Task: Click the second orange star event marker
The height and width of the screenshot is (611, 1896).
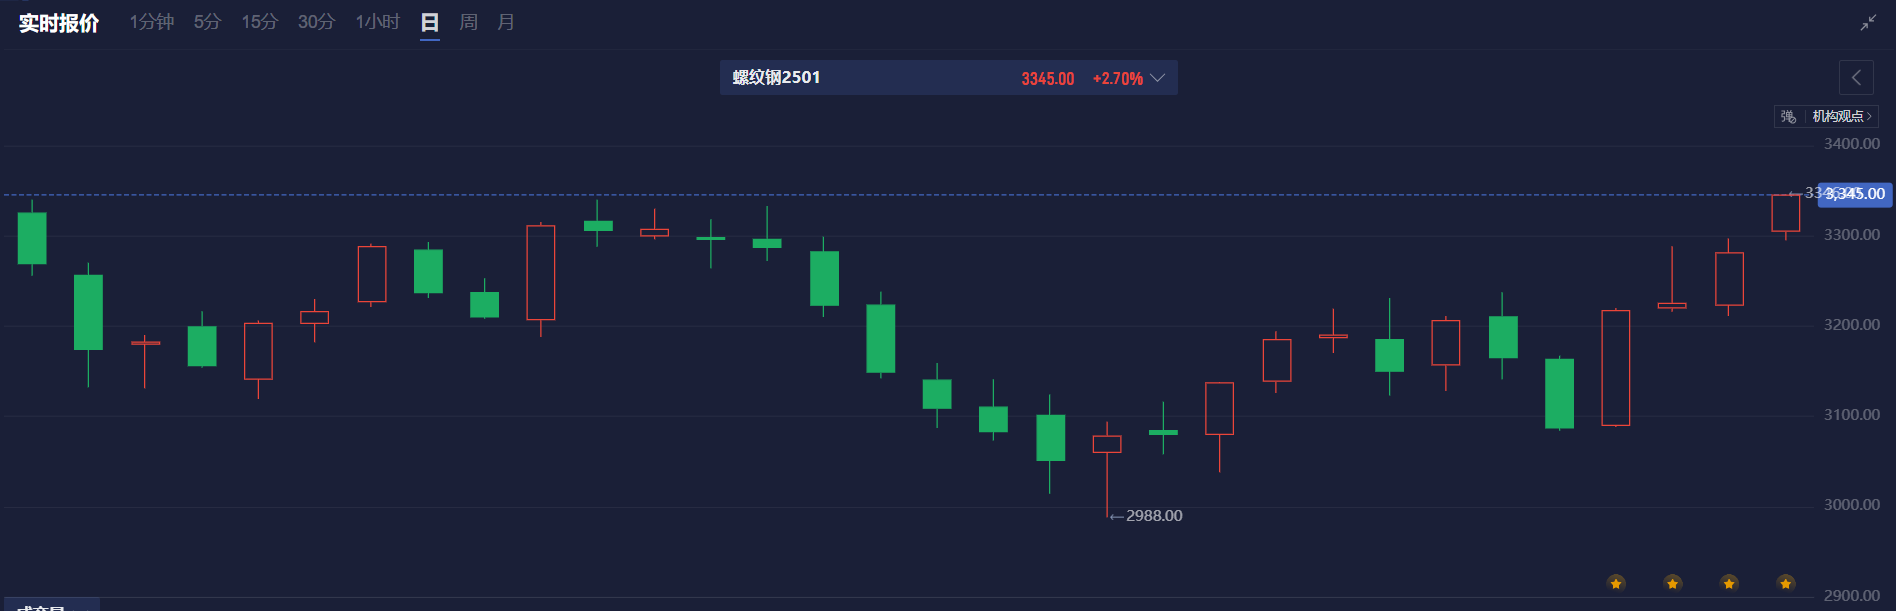Action: (x=1673, y=583)
